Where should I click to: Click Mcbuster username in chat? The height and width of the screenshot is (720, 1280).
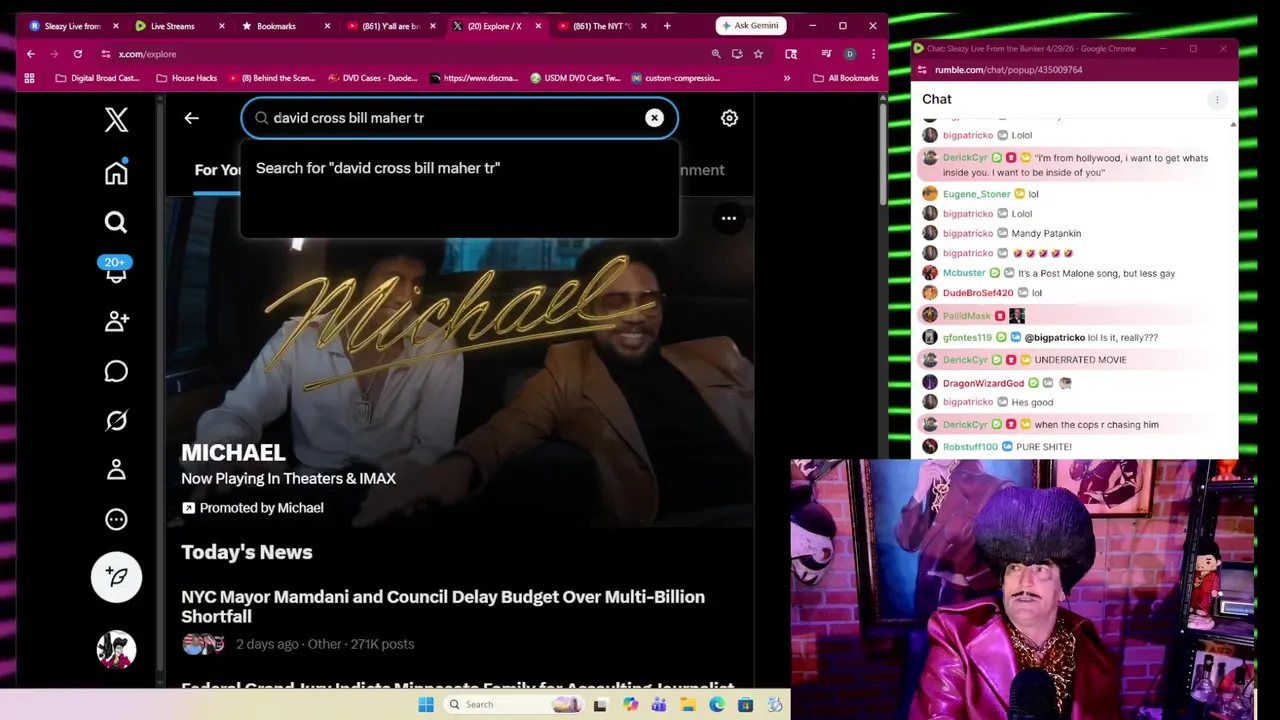pos(964,273)
